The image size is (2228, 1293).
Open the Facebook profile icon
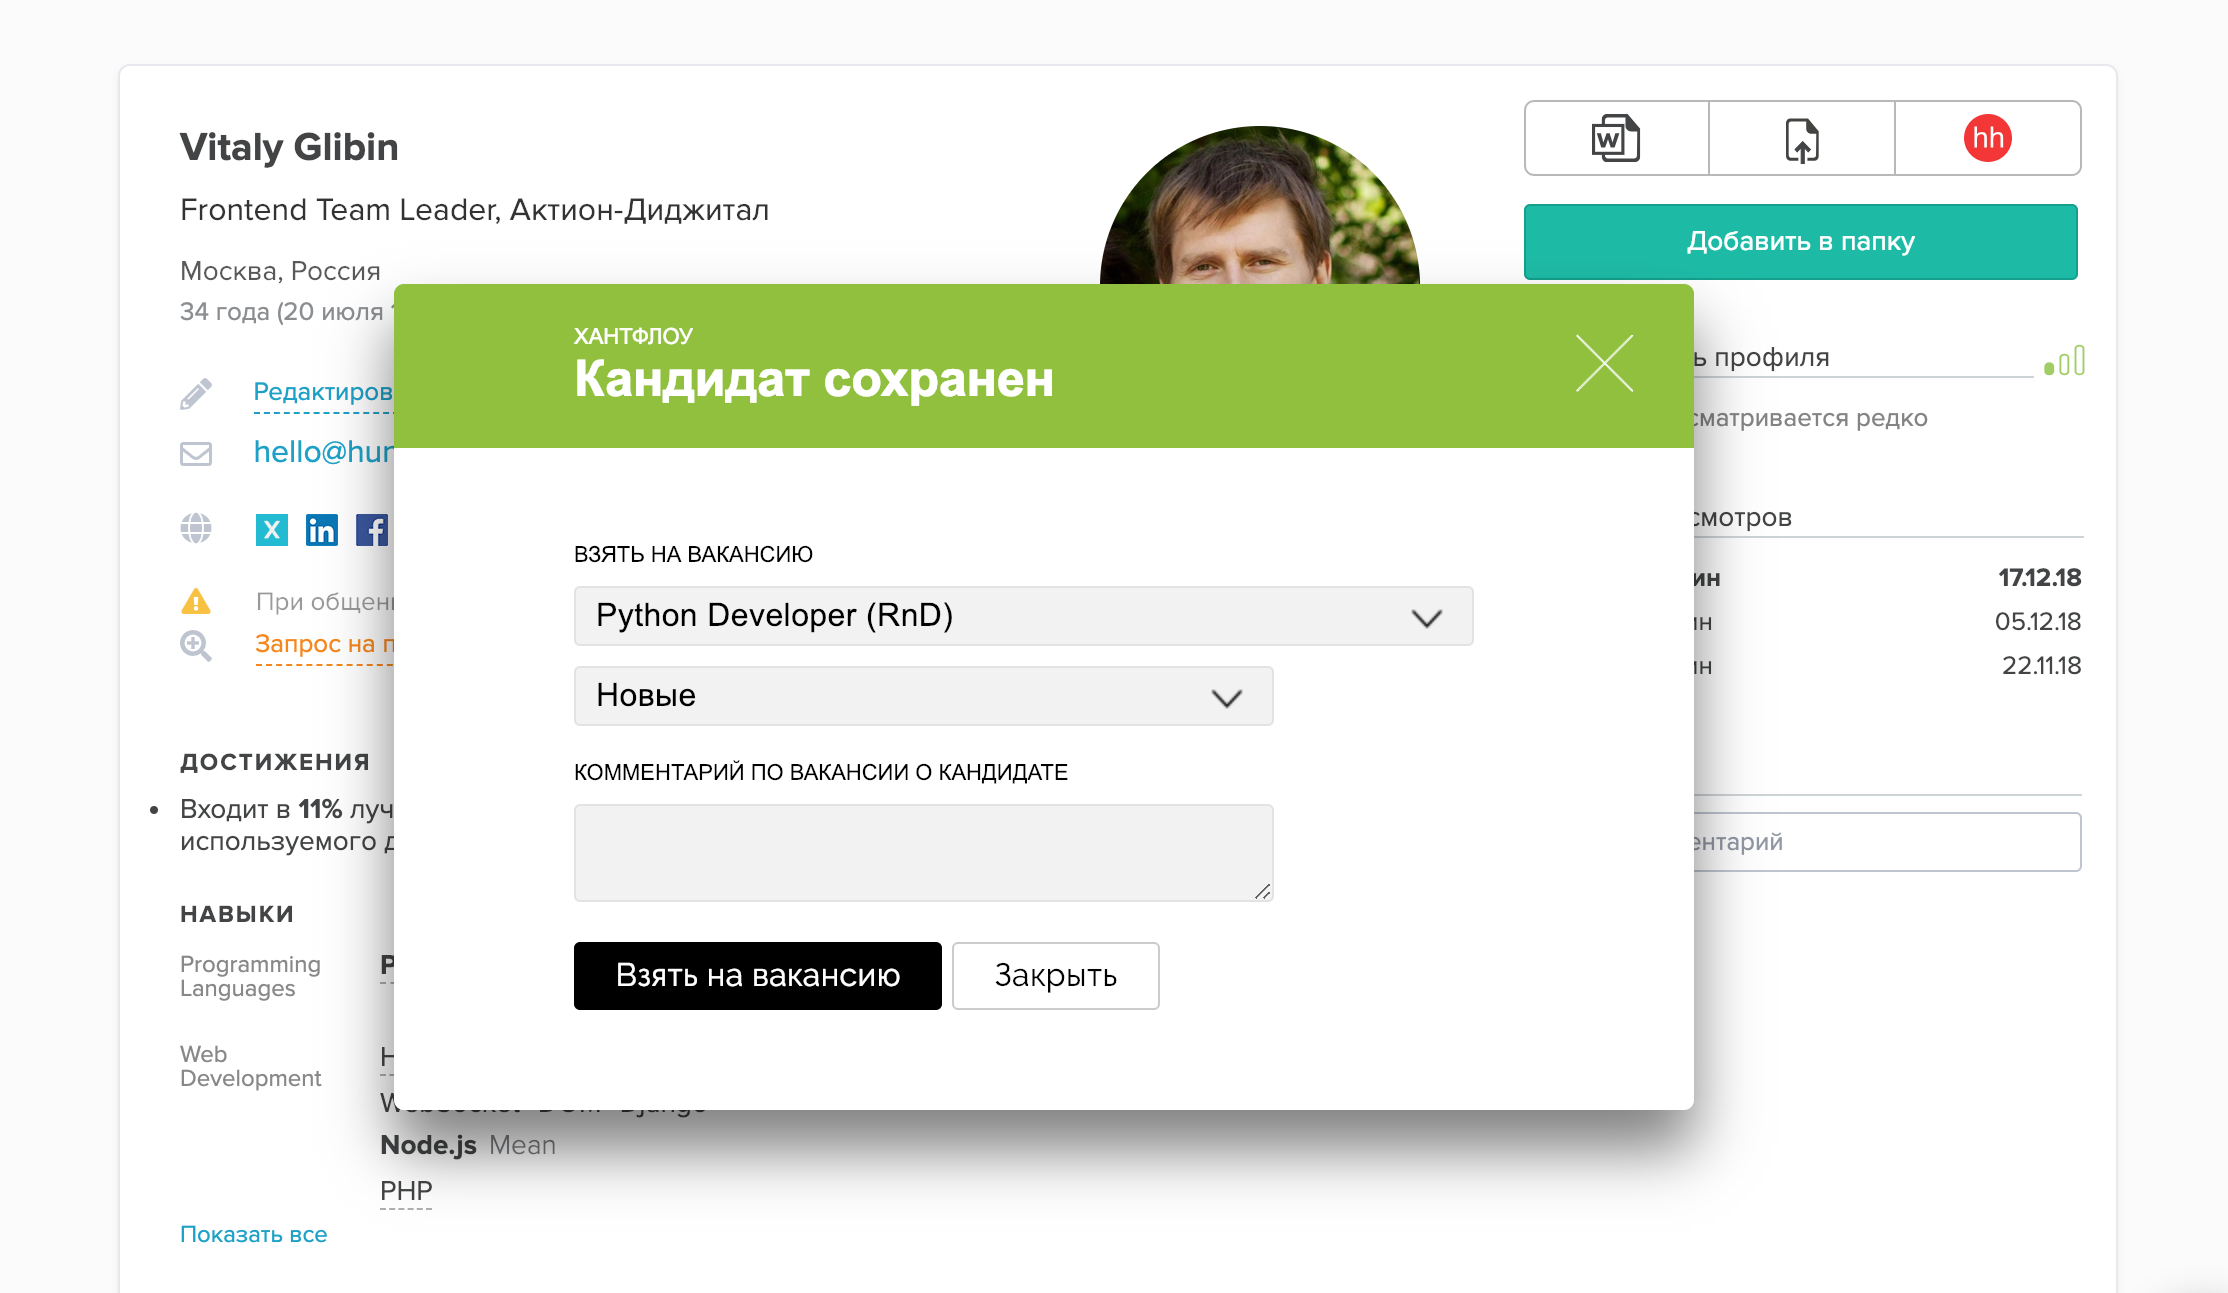(x=372, y=529)
